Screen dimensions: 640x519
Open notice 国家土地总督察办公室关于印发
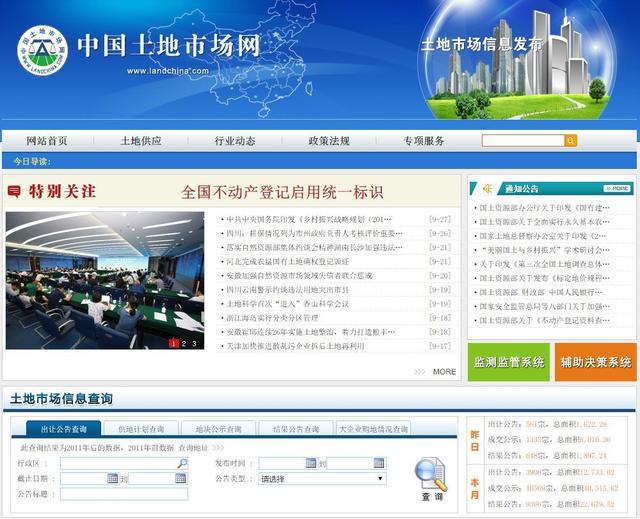point(542,236)
